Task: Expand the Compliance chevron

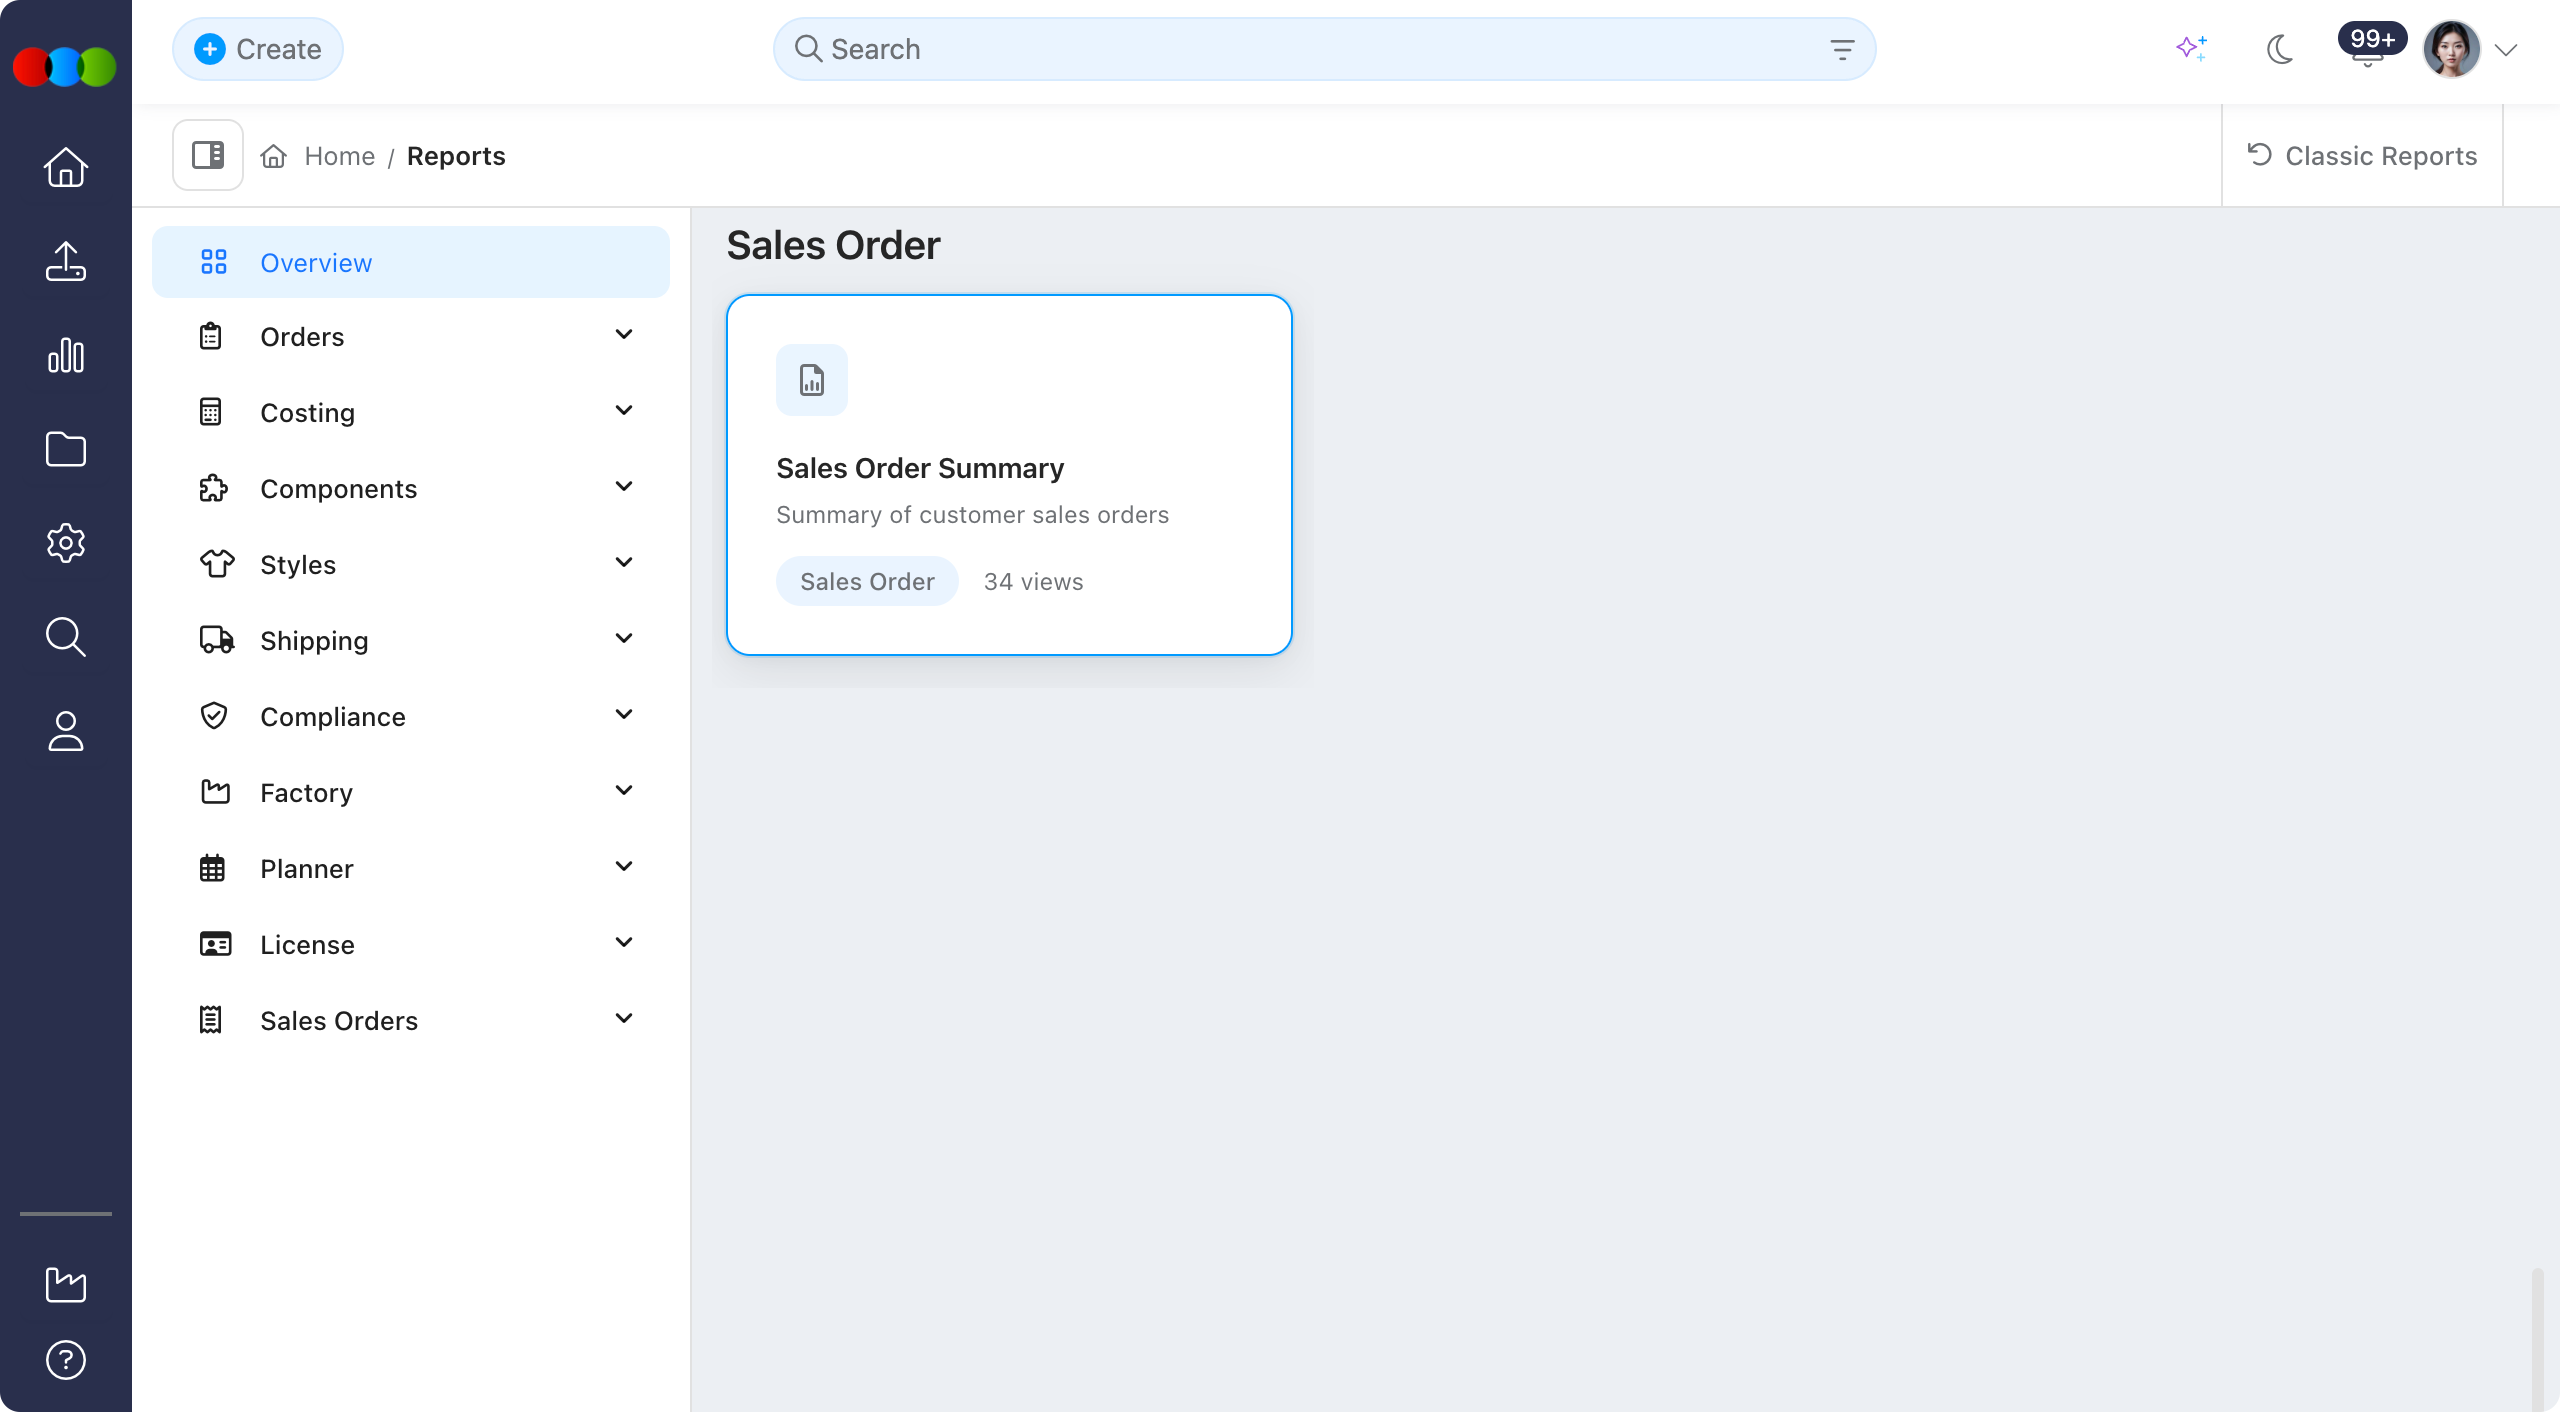Action: [624, 715]
